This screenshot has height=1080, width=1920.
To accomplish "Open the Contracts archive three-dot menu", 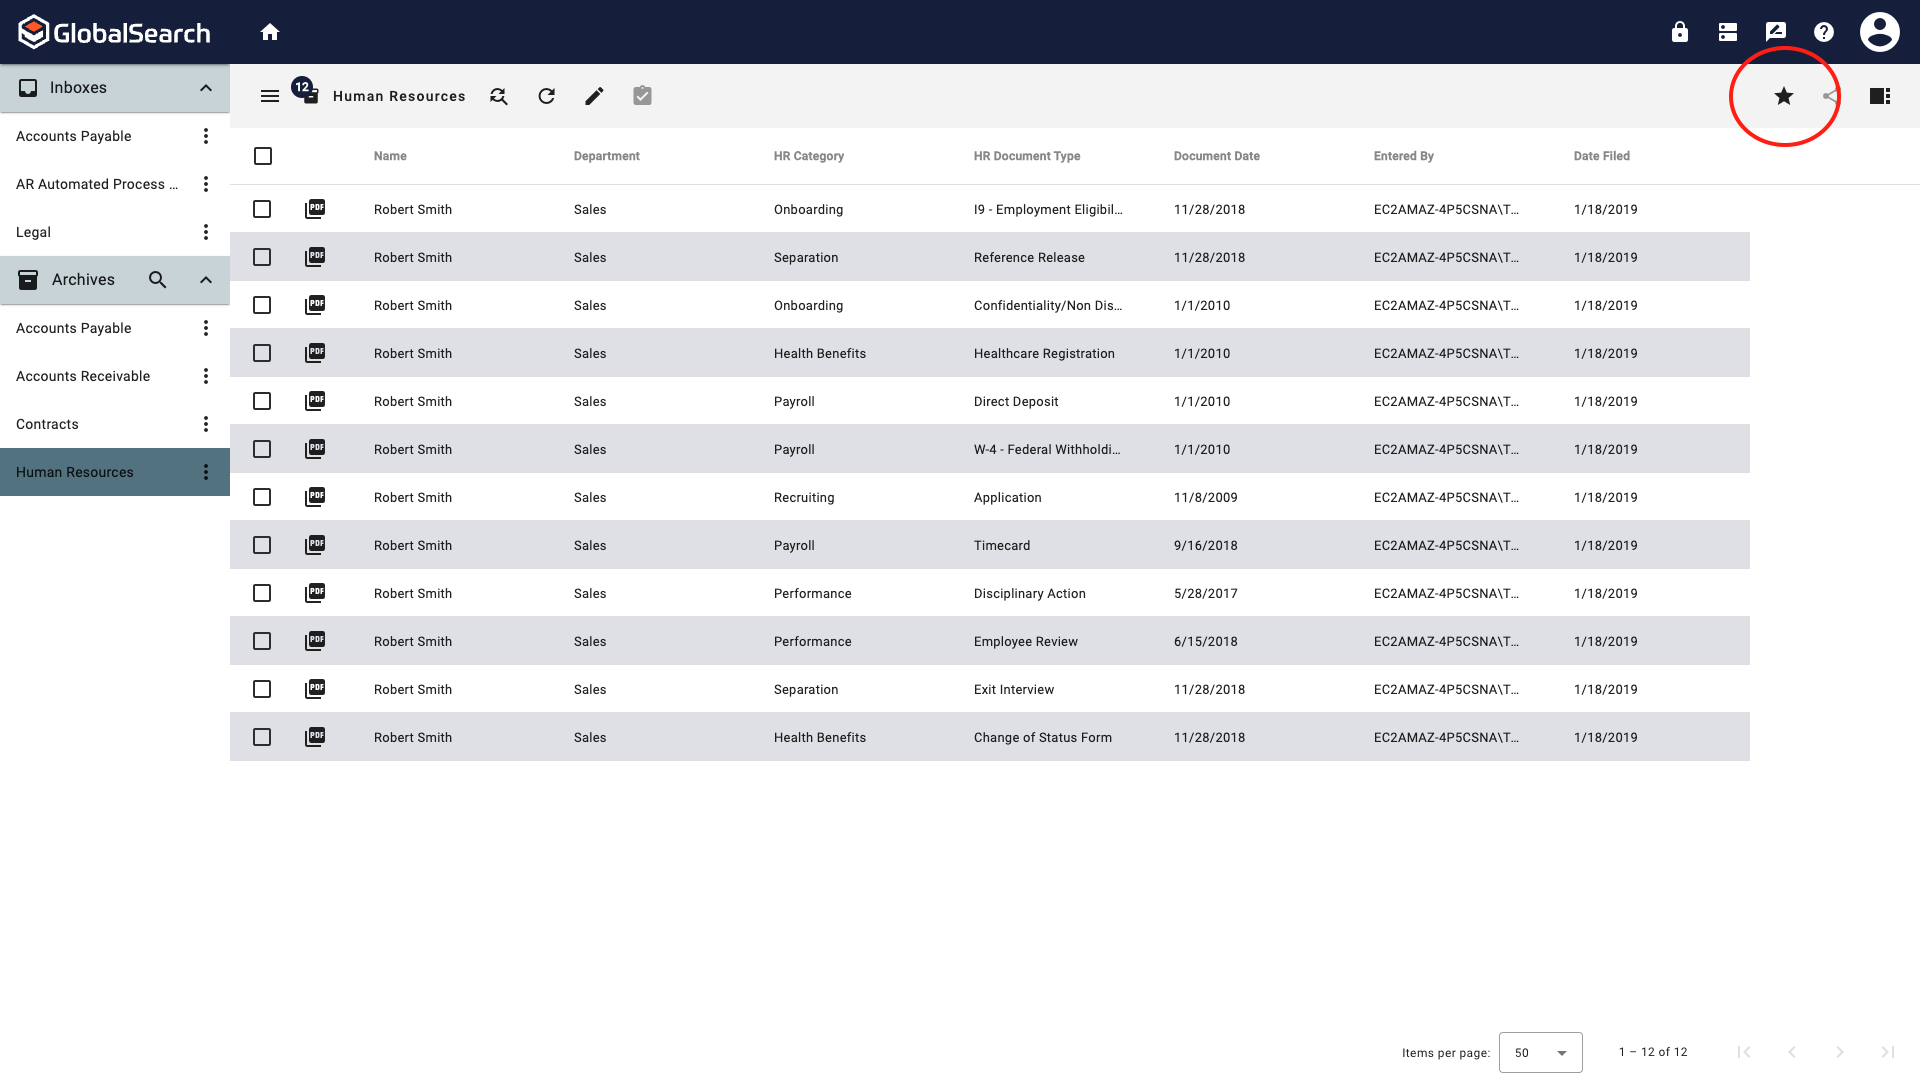I will (206, 424).
